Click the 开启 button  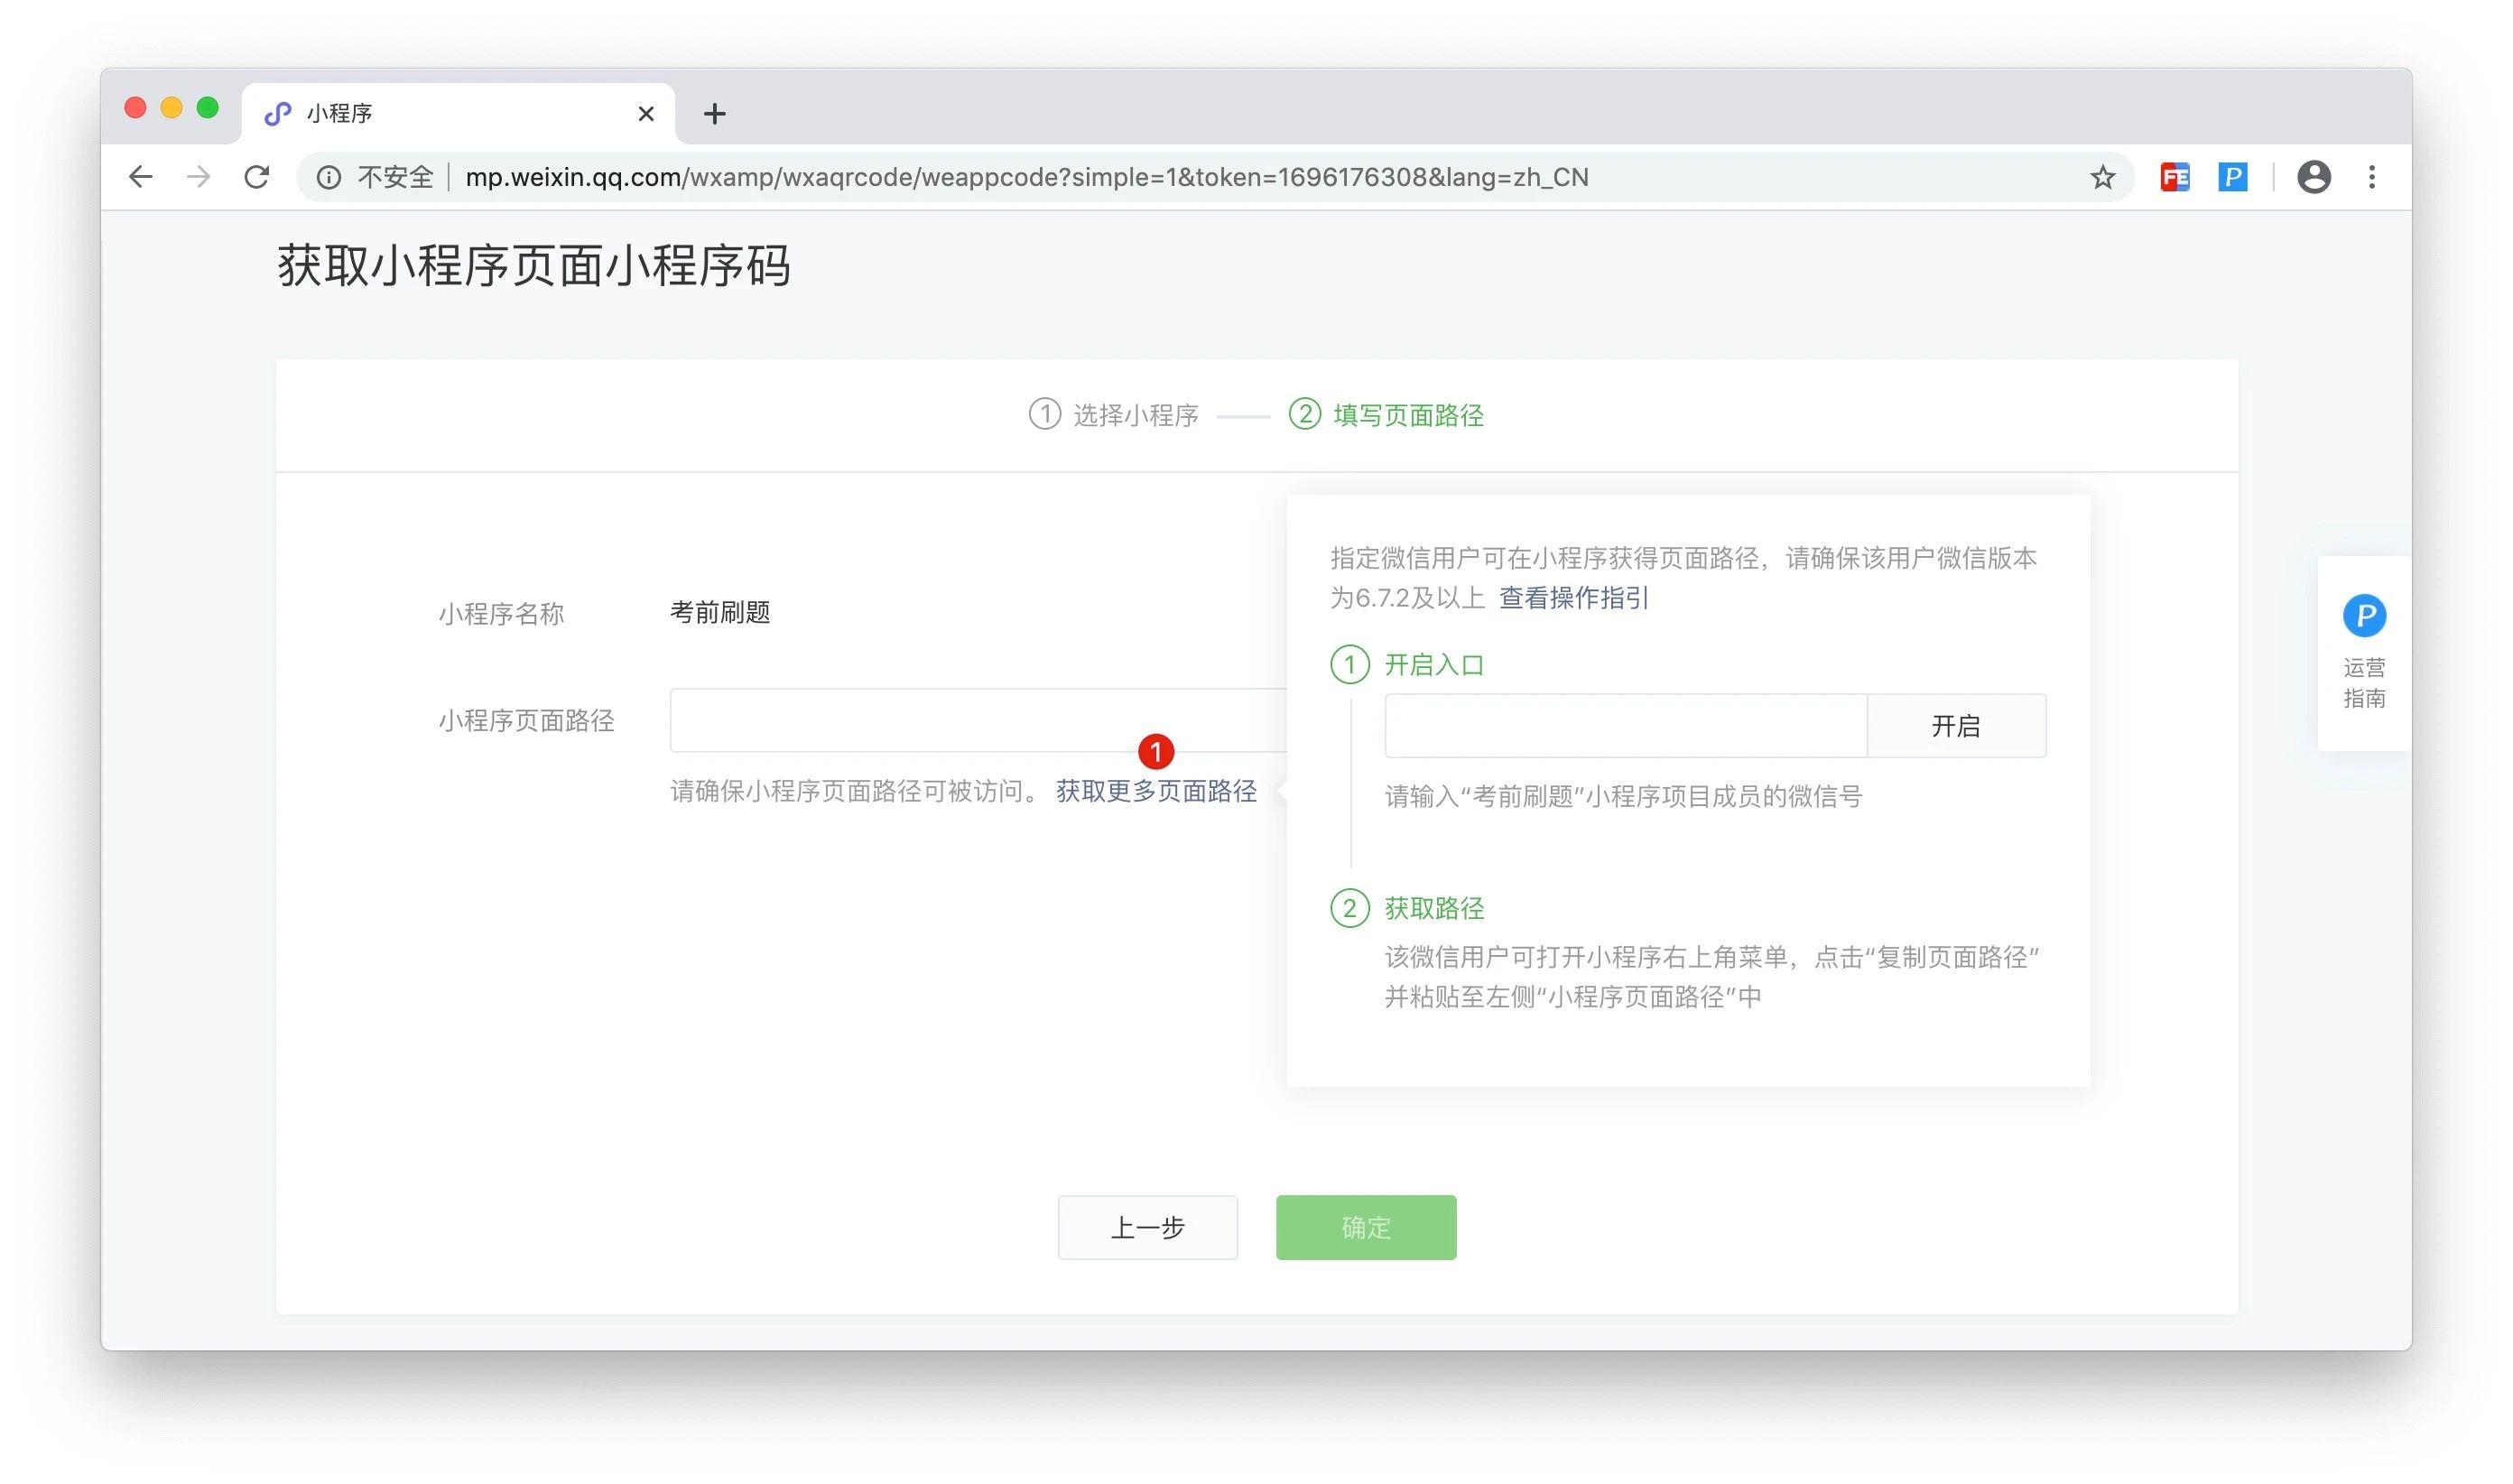[x=1955, y=726]
